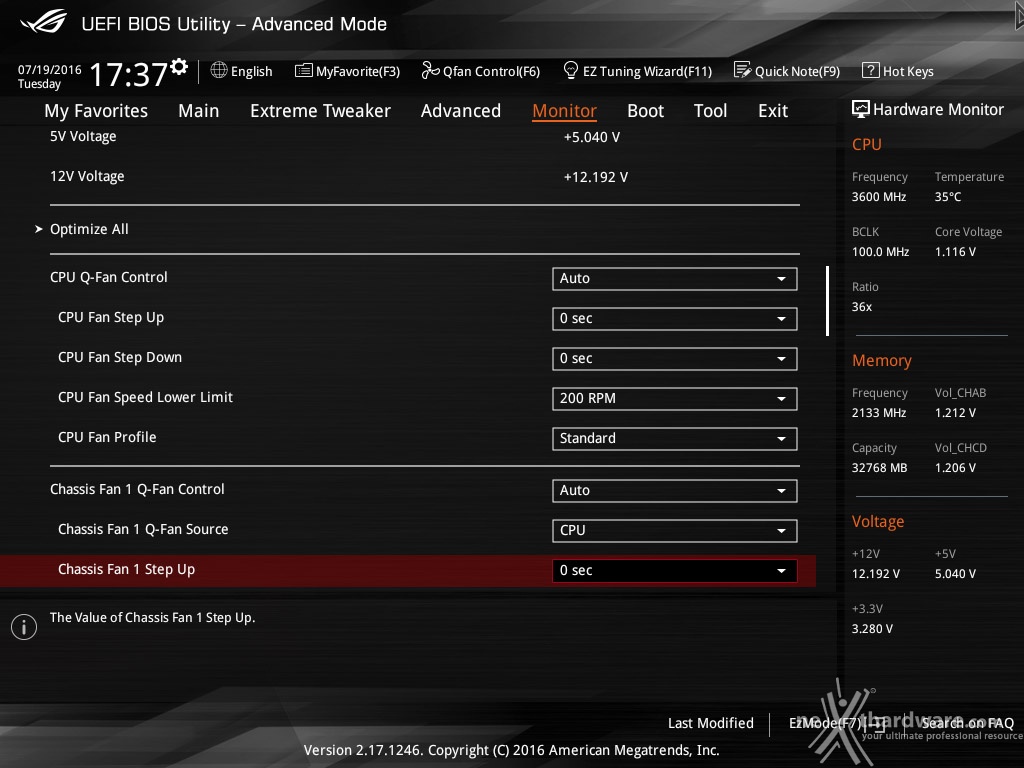Open date and time settings gear
Viewport: 1024px width, 768px height.
(179, 66)
